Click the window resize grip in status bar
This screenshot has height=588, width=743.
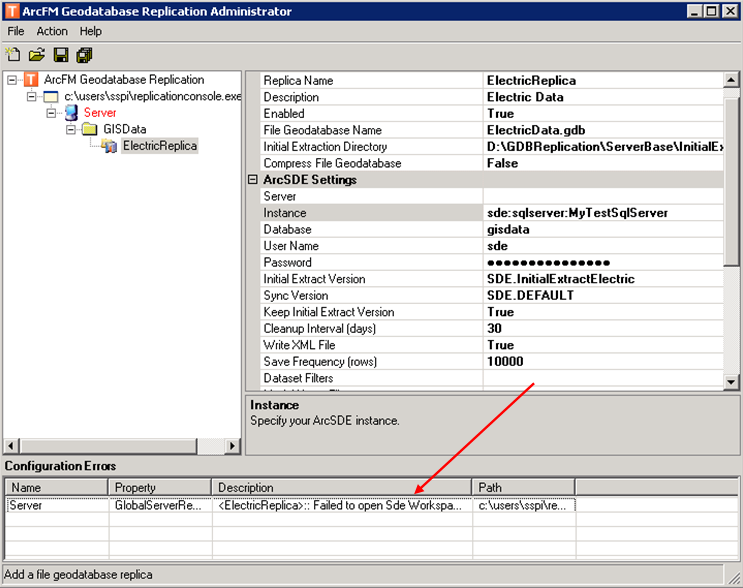[x=734, y=577]
